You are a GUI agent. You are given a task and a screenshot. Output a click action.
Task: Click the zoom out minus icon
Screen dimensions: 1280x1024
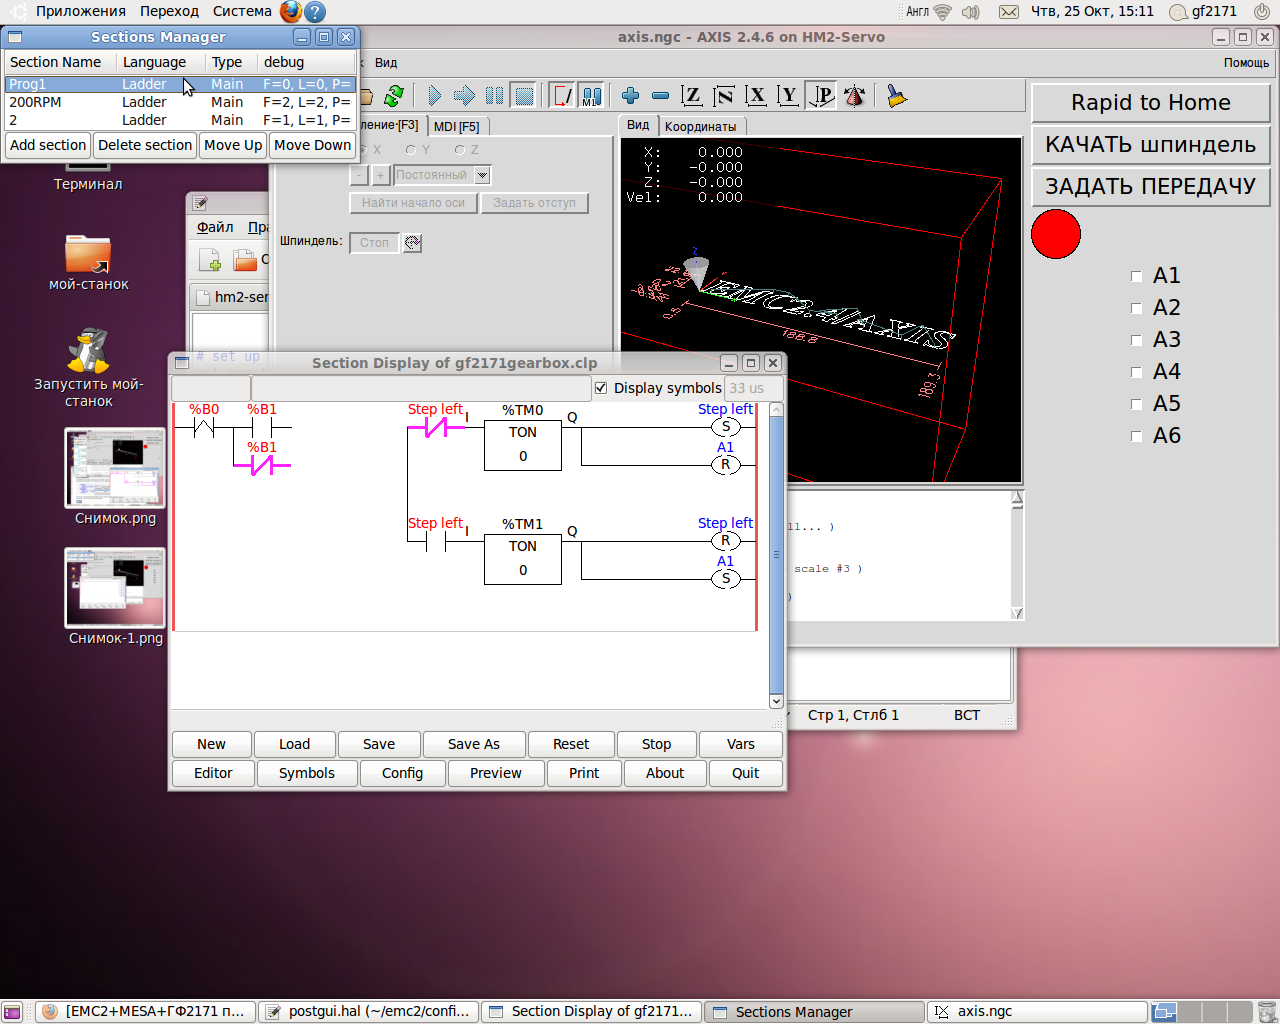coord(660,96)
